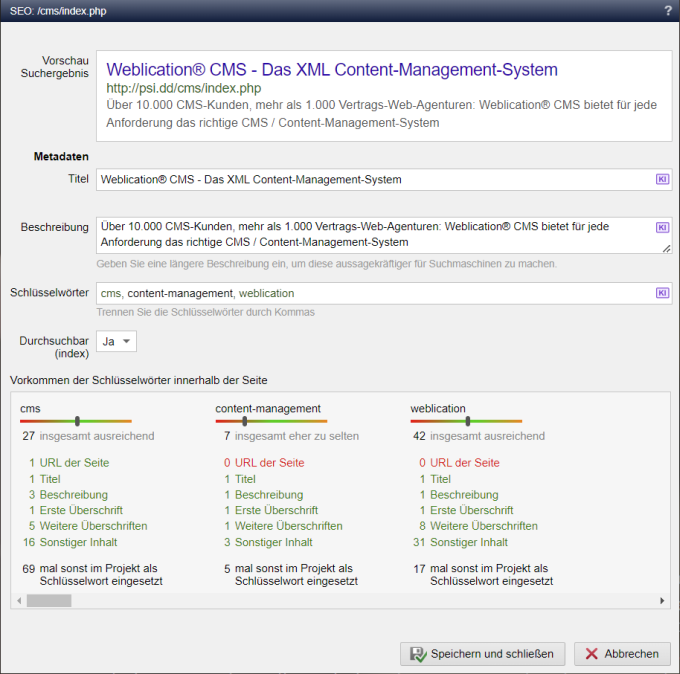
Task: Click 'URL der Seite' row under weblication
Action: [x=459, y=463]
